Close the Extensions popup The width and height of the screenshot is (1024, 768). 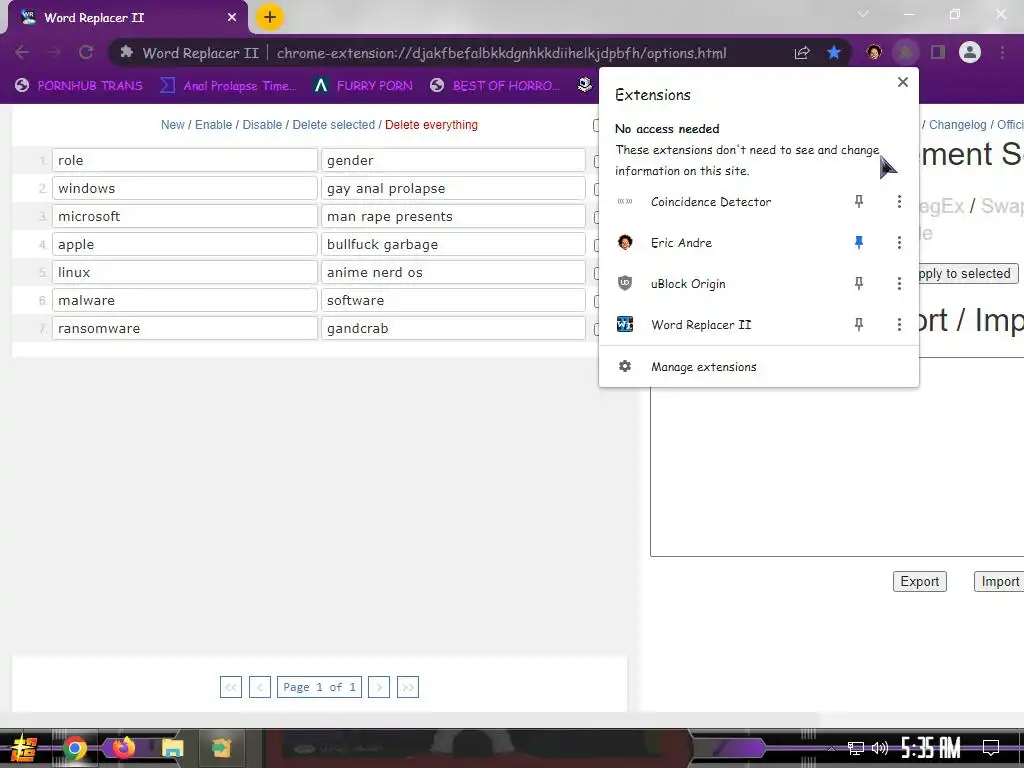pos(903,82)
